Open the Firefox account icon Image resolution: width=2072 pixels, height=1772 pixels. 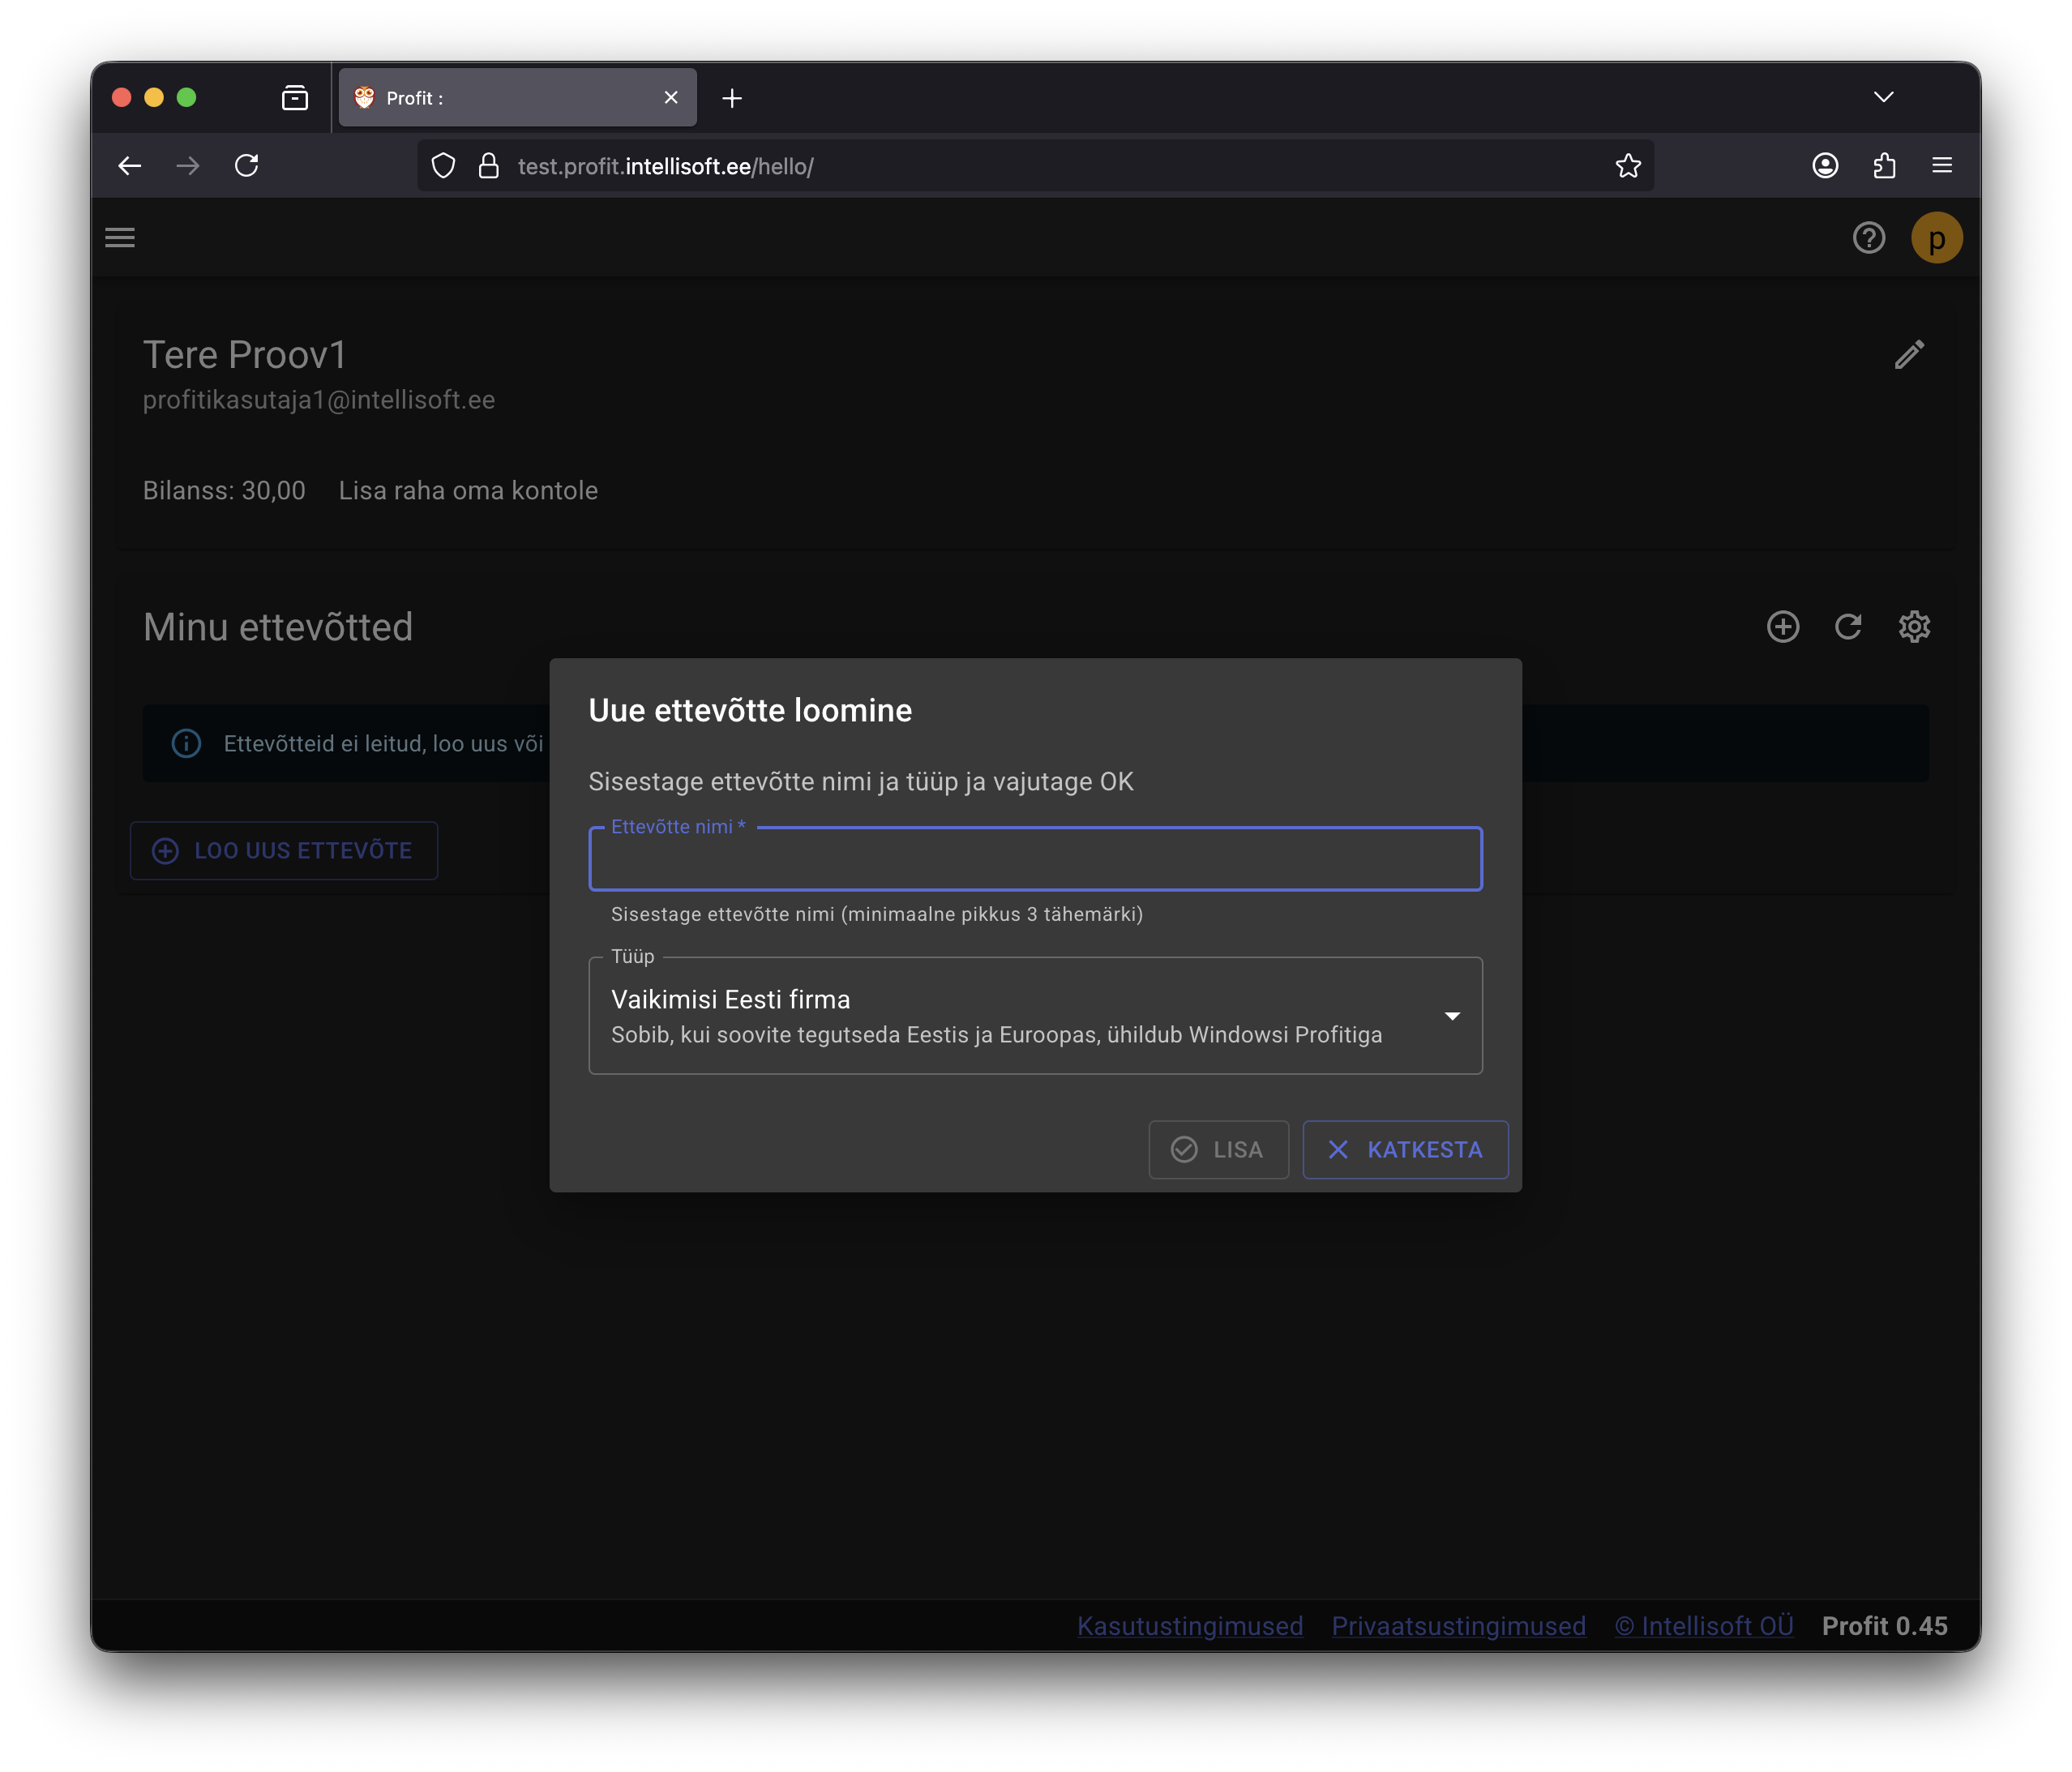click(x=1825, y=166)
